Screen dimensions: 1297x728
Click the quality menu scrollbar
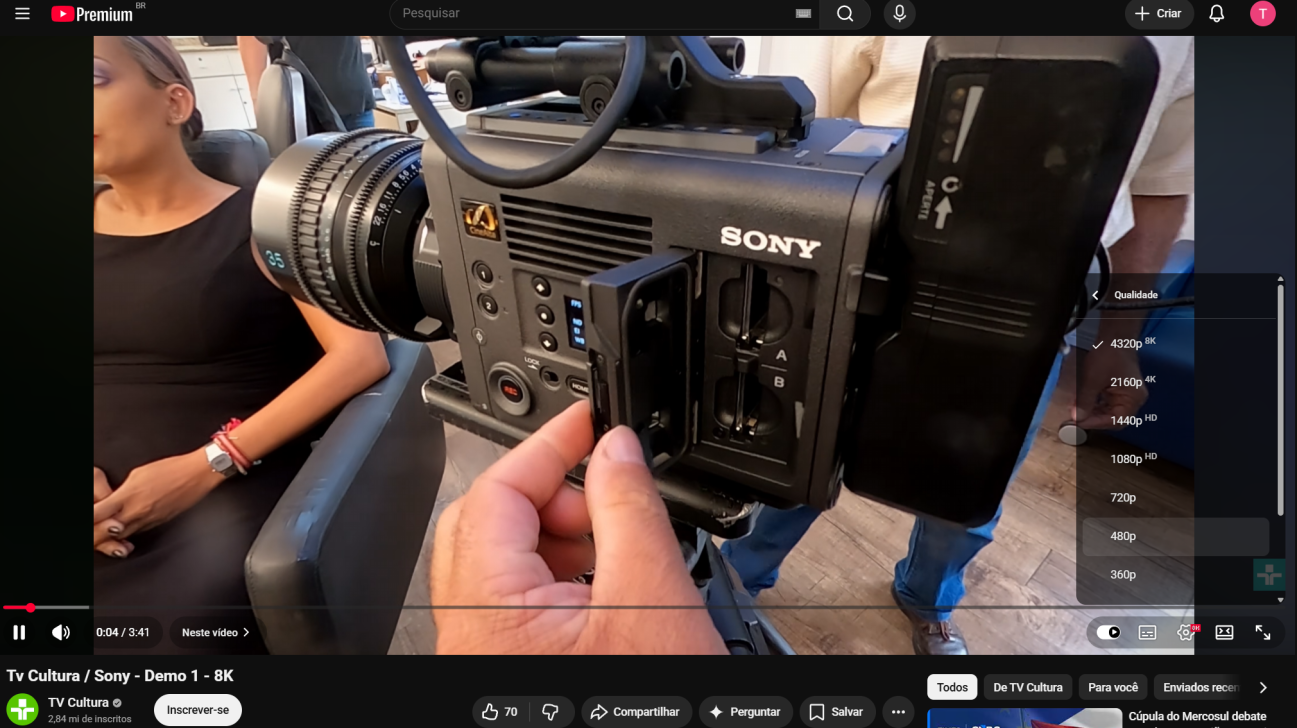(1280, 400)
